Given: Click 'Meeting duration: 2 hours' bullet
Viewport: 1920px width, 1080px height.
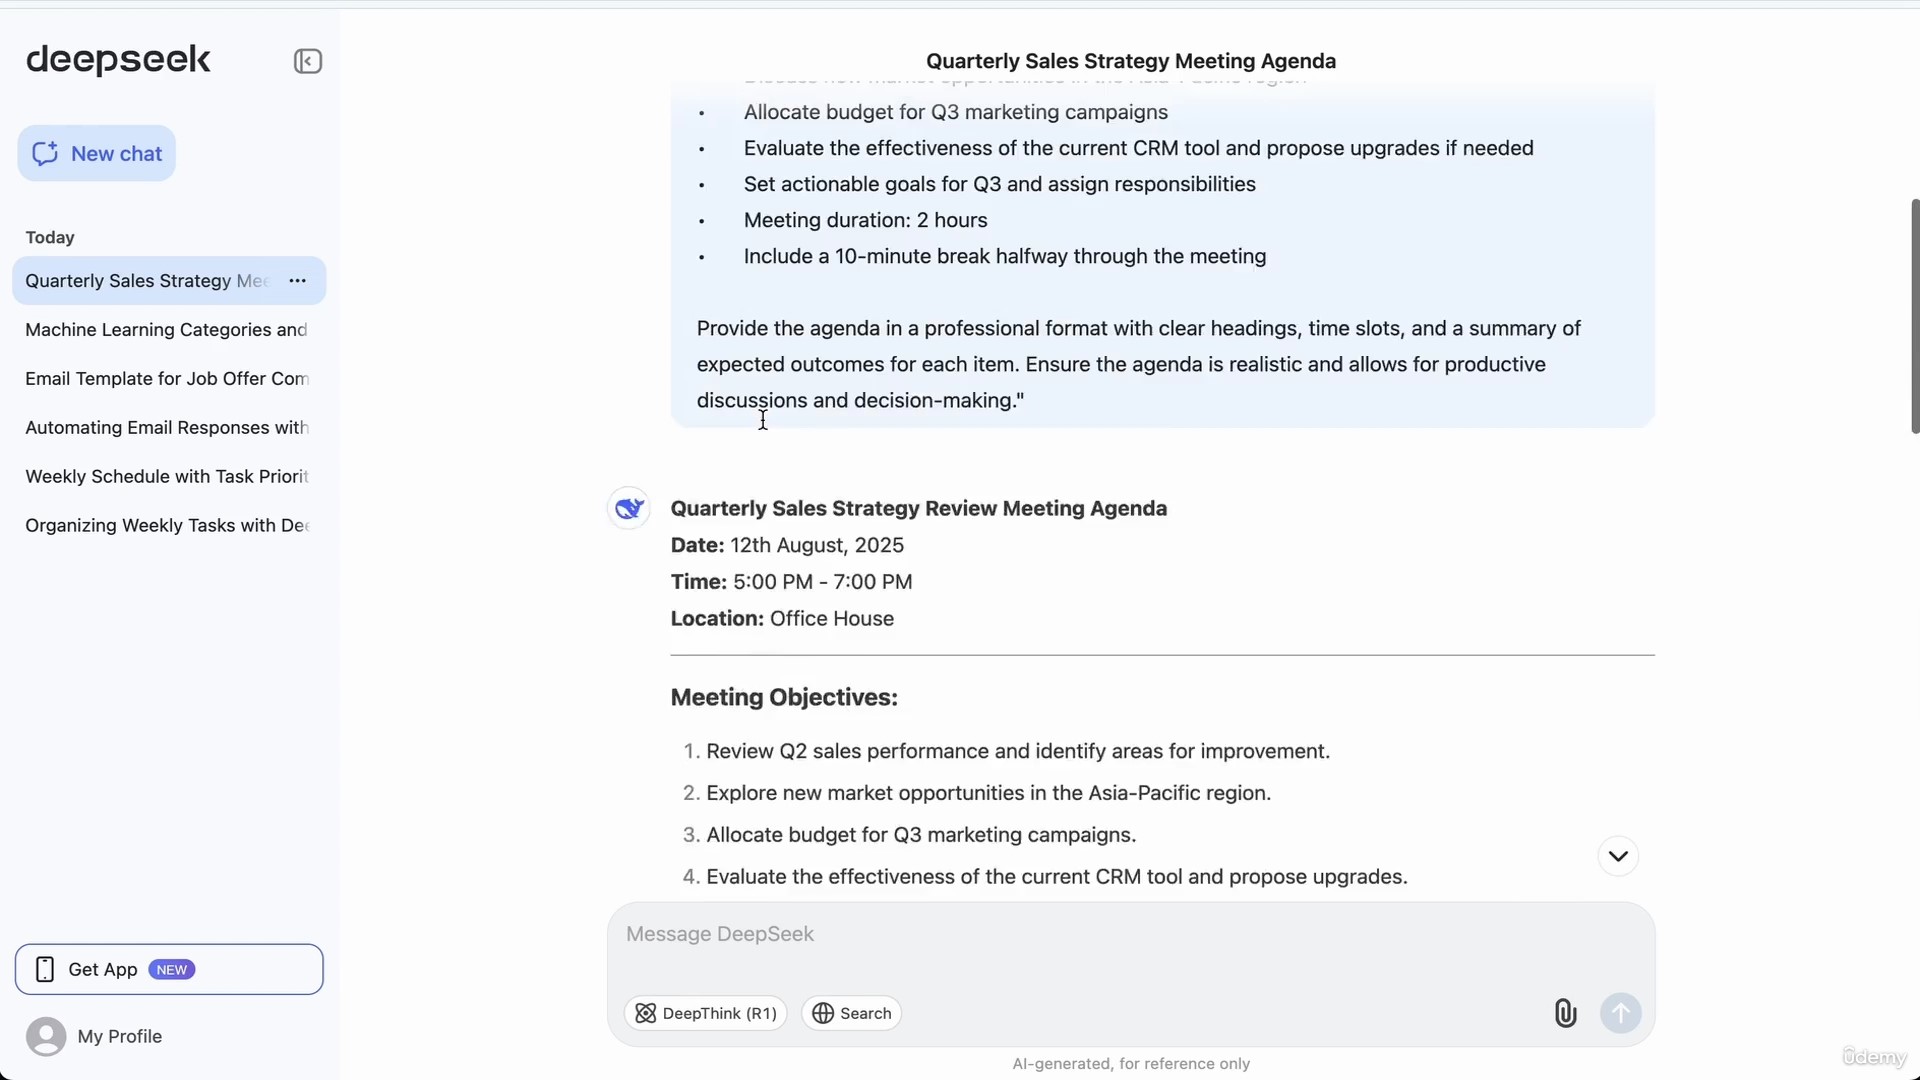Looking at the screenshot, I should (x=865, y=220).
